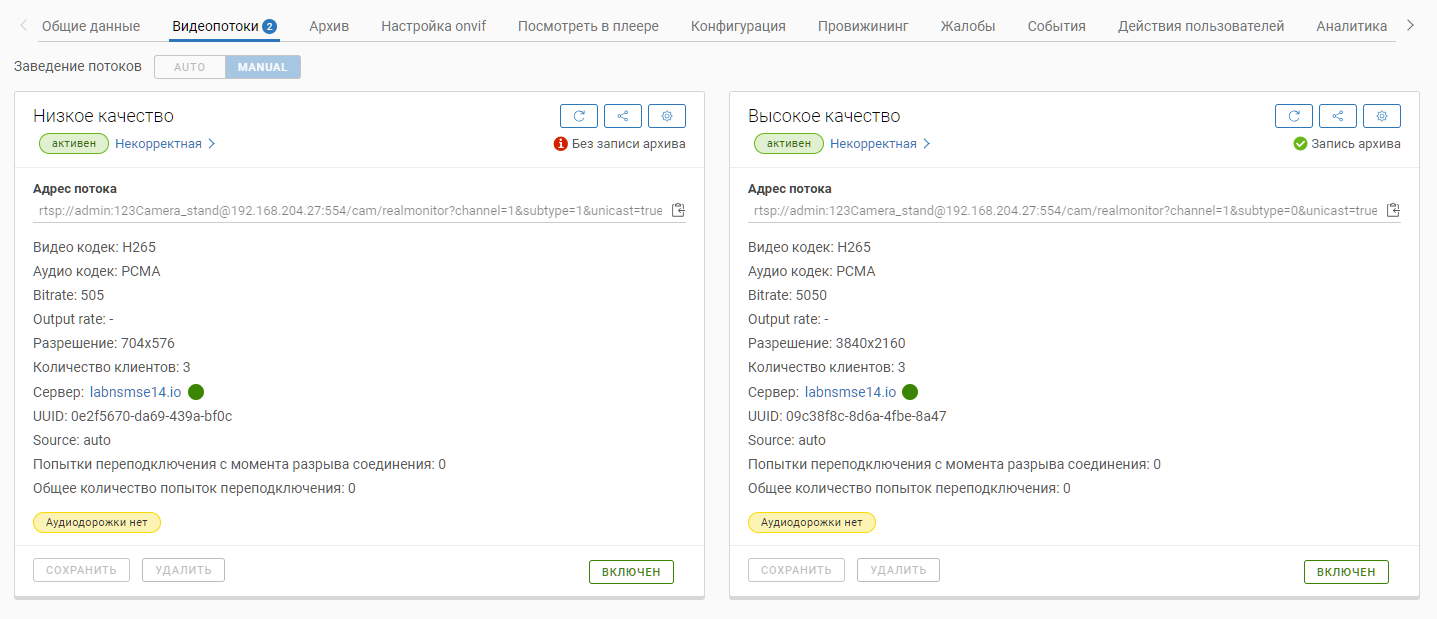Refresh the Высокое качество stream
Image resolution: width=1437 pixels, height=619 pixels.
coord(1294,116)
